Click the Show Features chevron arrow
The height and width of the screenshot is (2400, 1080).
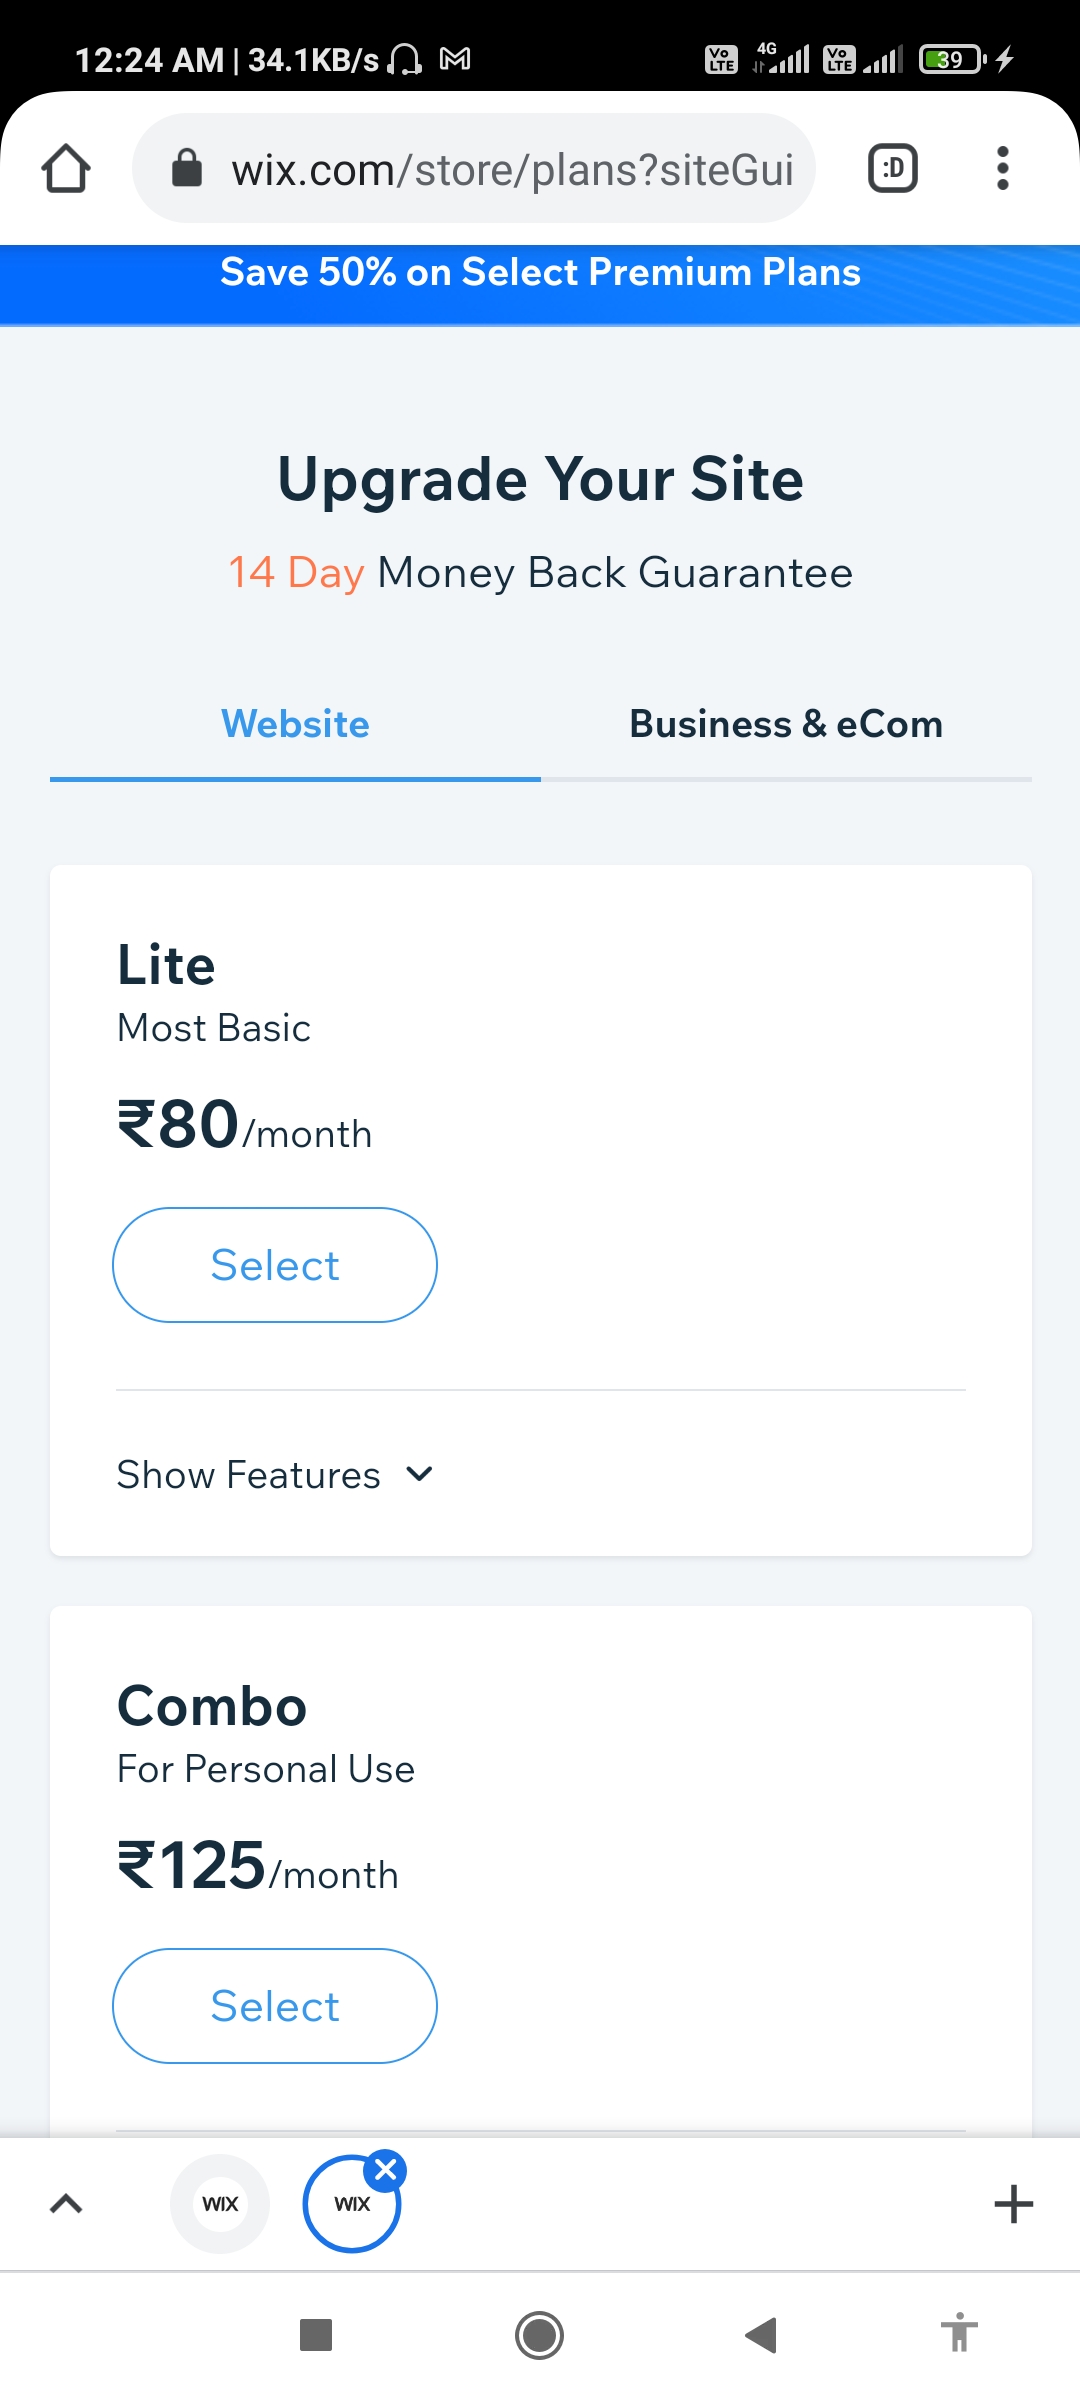(420, 1474)
